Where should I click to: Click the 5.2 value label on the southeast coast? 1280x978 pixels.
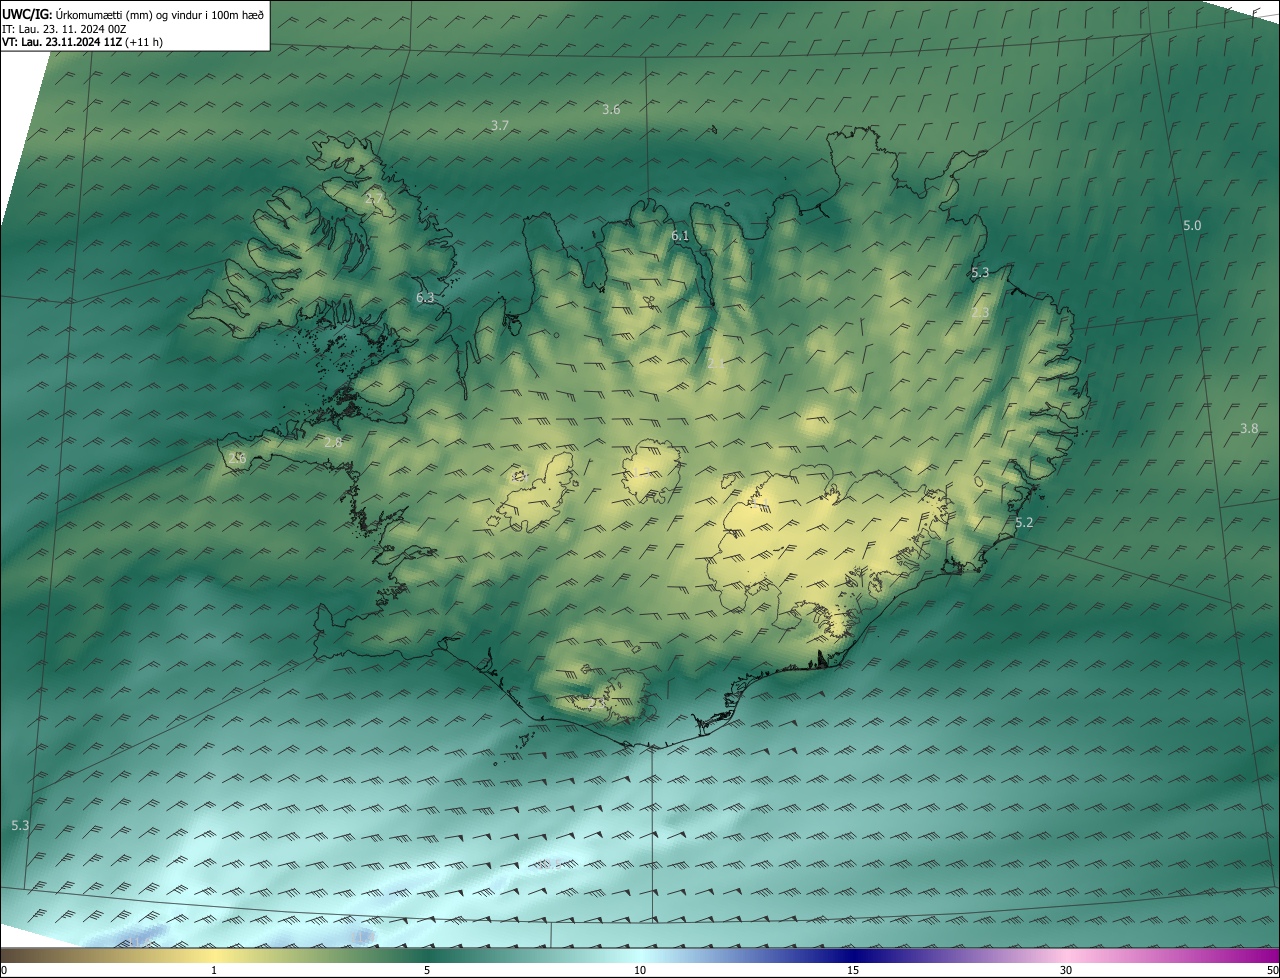click(x=1024, y=522)
